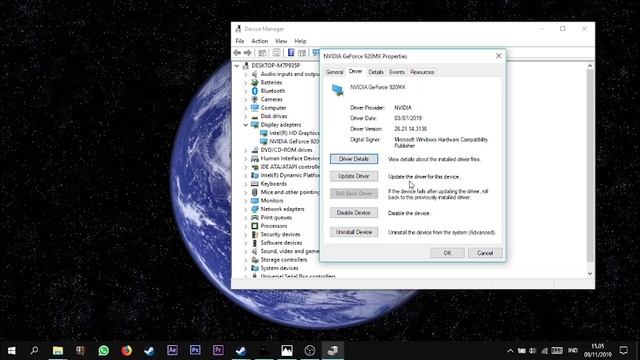Screen dimensions: 640x360
Task: Open the notification center icon
Action: click(x=624, y=350)
